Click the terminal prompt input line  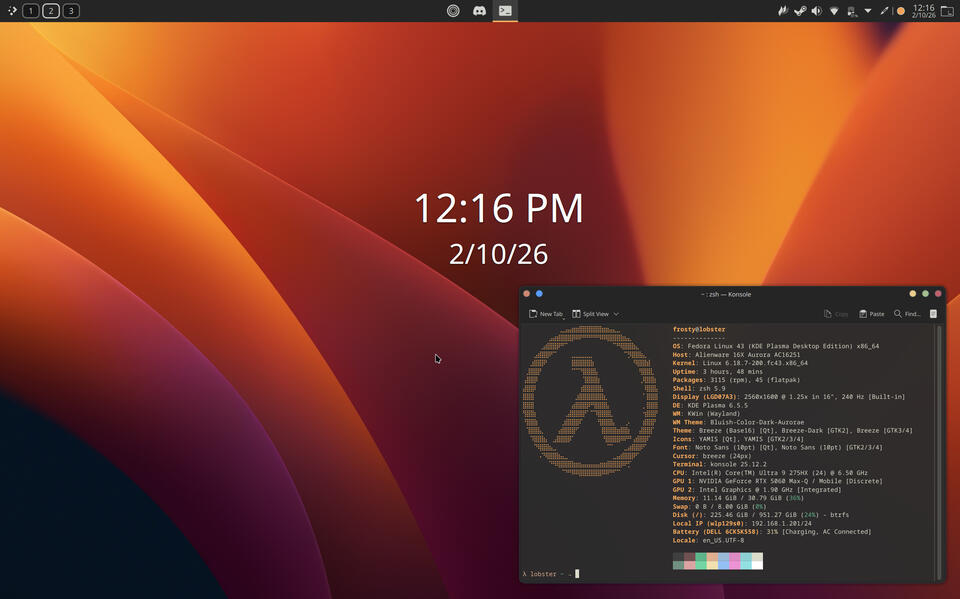700,574
